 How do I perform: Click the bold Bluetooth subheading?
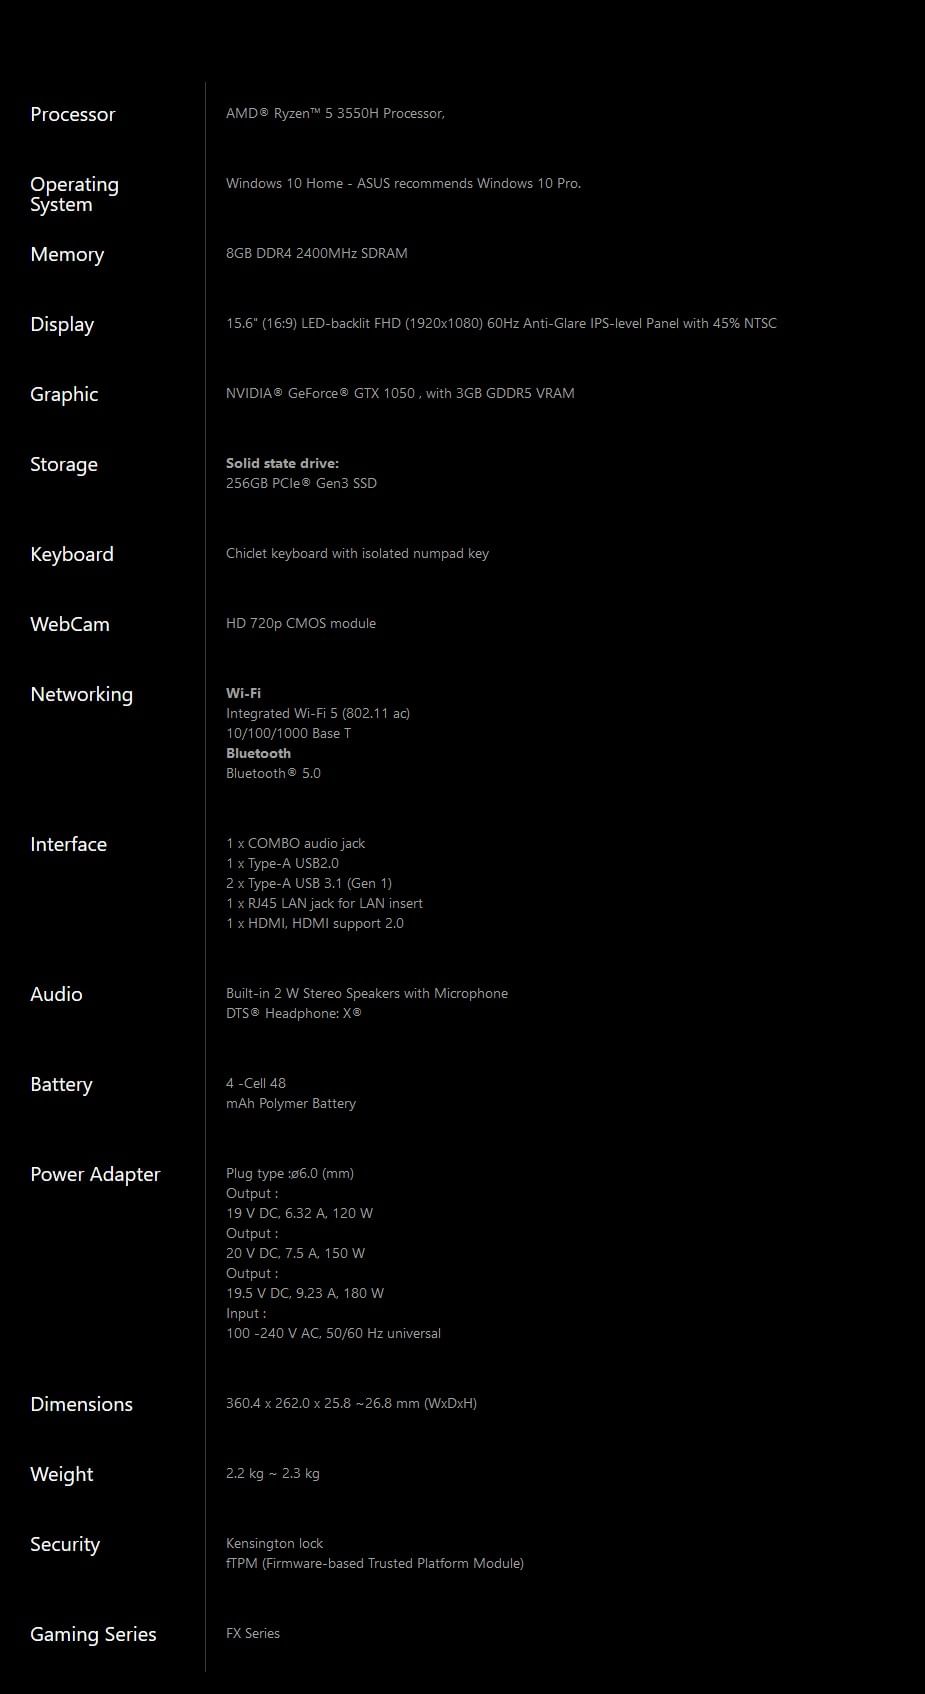click(258, 754)
